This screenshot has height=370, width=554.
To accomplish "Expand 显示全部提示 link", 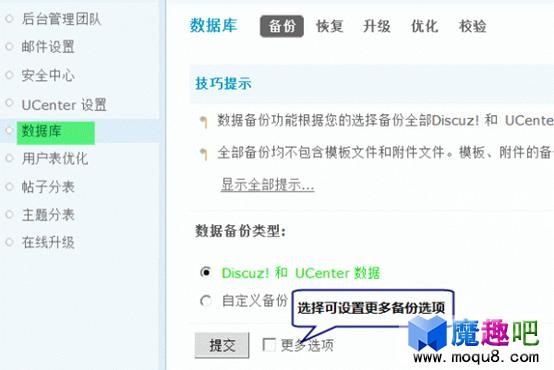I will pyautogui.click(x=267, y=184).
